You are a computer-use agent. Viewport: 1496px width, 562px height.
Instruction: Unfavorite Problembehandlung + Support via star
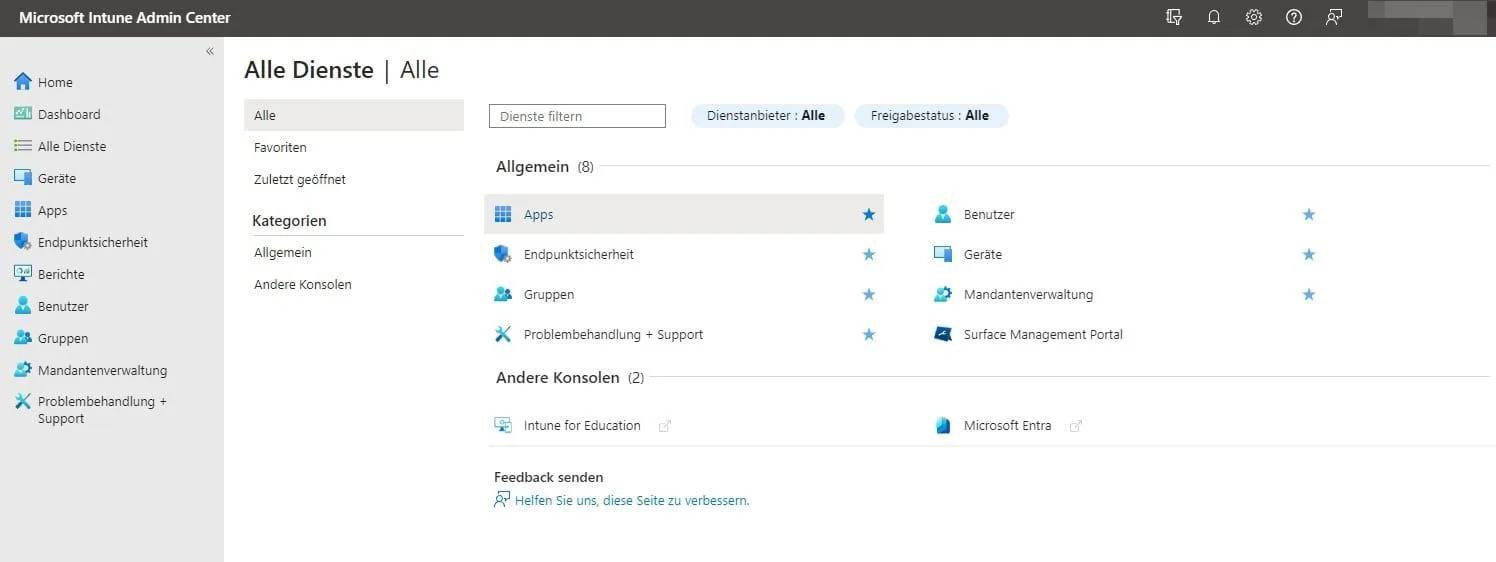(x=869, y=334)
